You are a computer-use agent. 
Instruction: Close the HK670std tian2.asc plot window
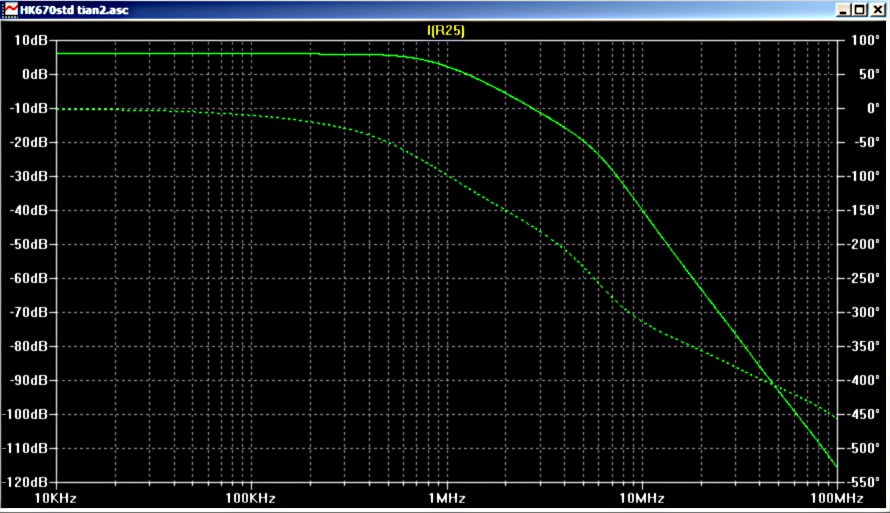click(x=878, y=10)
